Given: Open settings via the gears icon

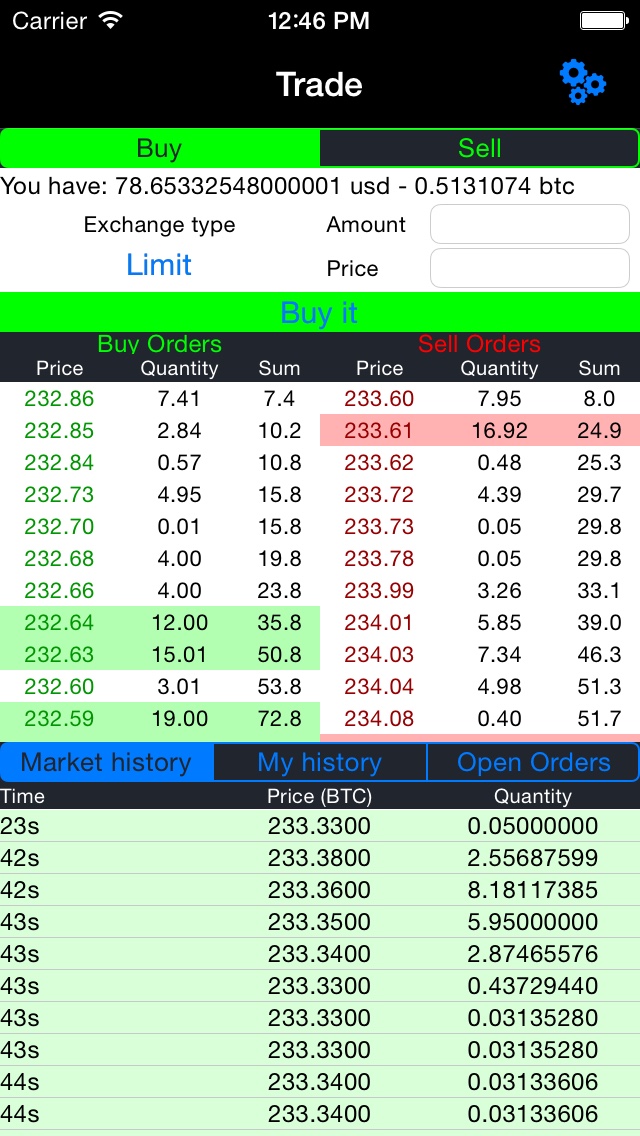Looking at the screenshot, I should click(x=582, y=82).
